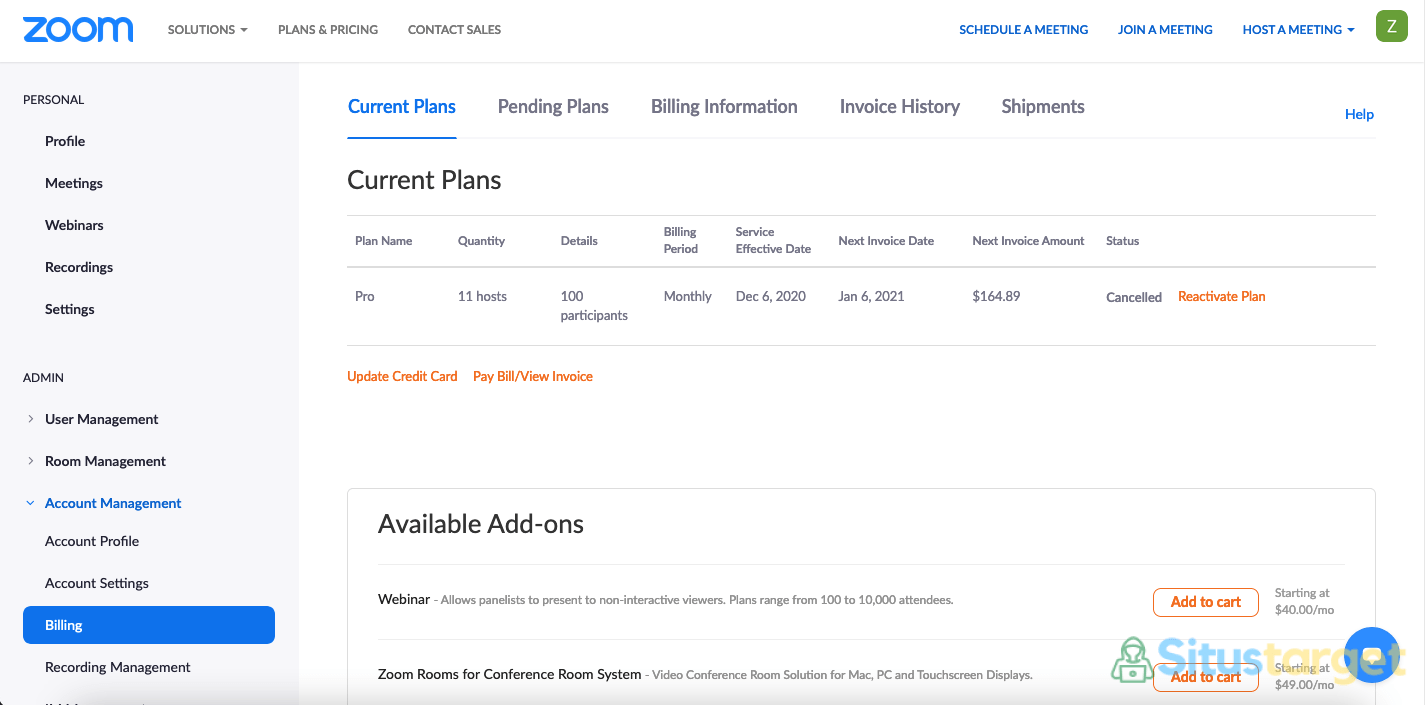Open Webinars in sidebar

click(74, 225)
